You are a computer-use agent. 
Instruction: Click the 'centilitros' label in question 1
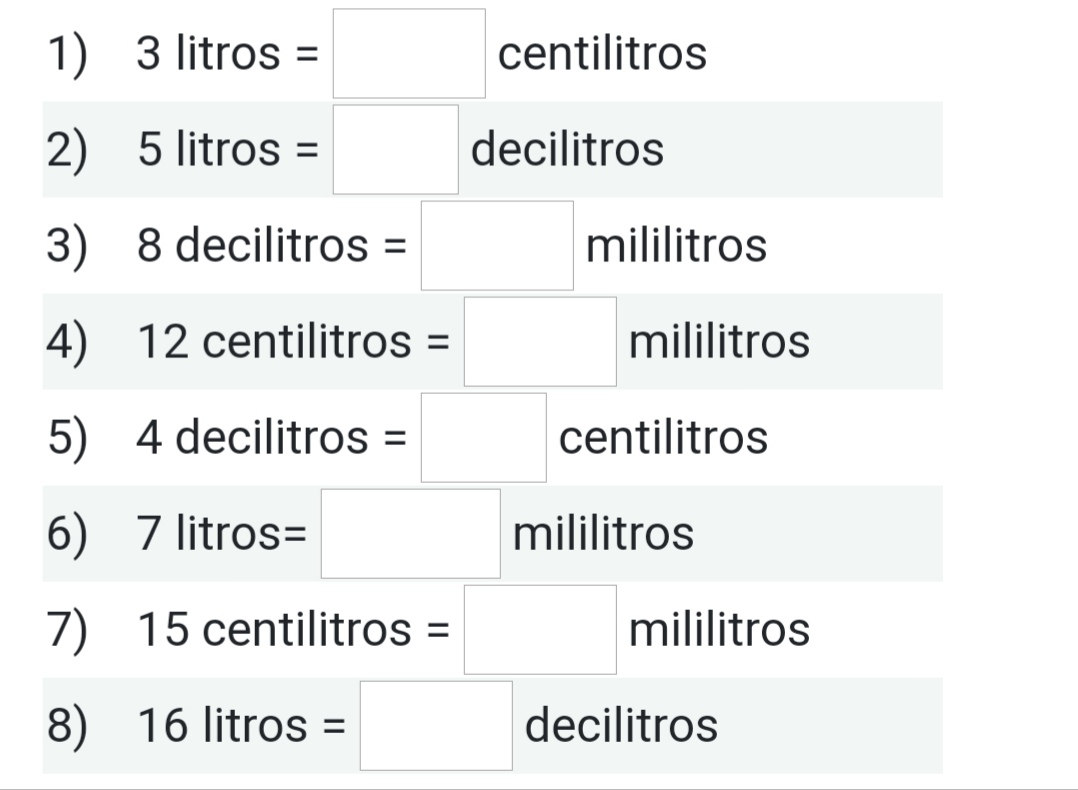tap(602, 54)
